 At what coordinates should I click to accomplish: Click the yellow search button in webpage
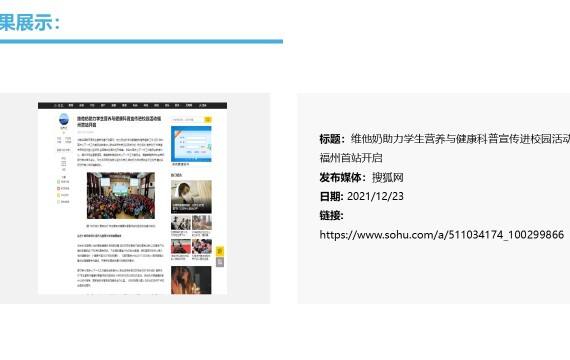(208, 119)
